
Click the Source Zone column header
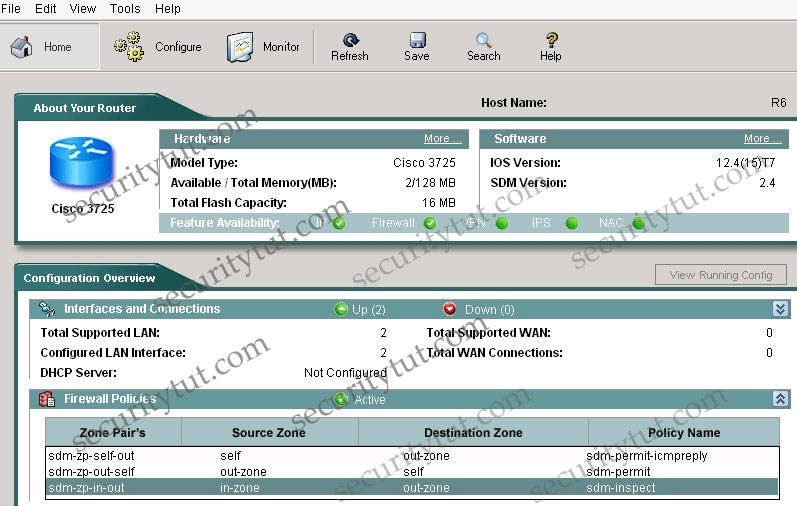coord(269,432)
